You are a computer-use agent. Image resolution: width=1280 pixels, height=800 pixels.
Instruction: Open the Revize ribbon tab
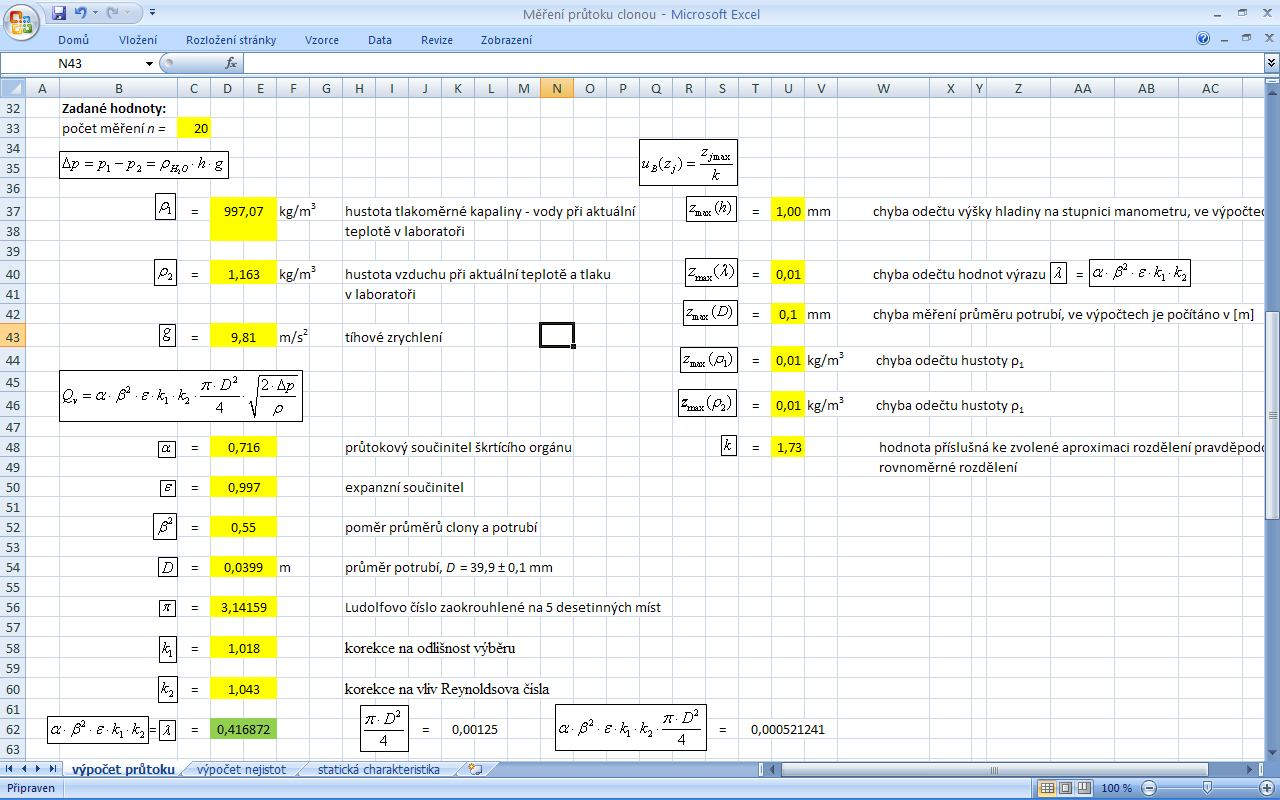point(437,40)
